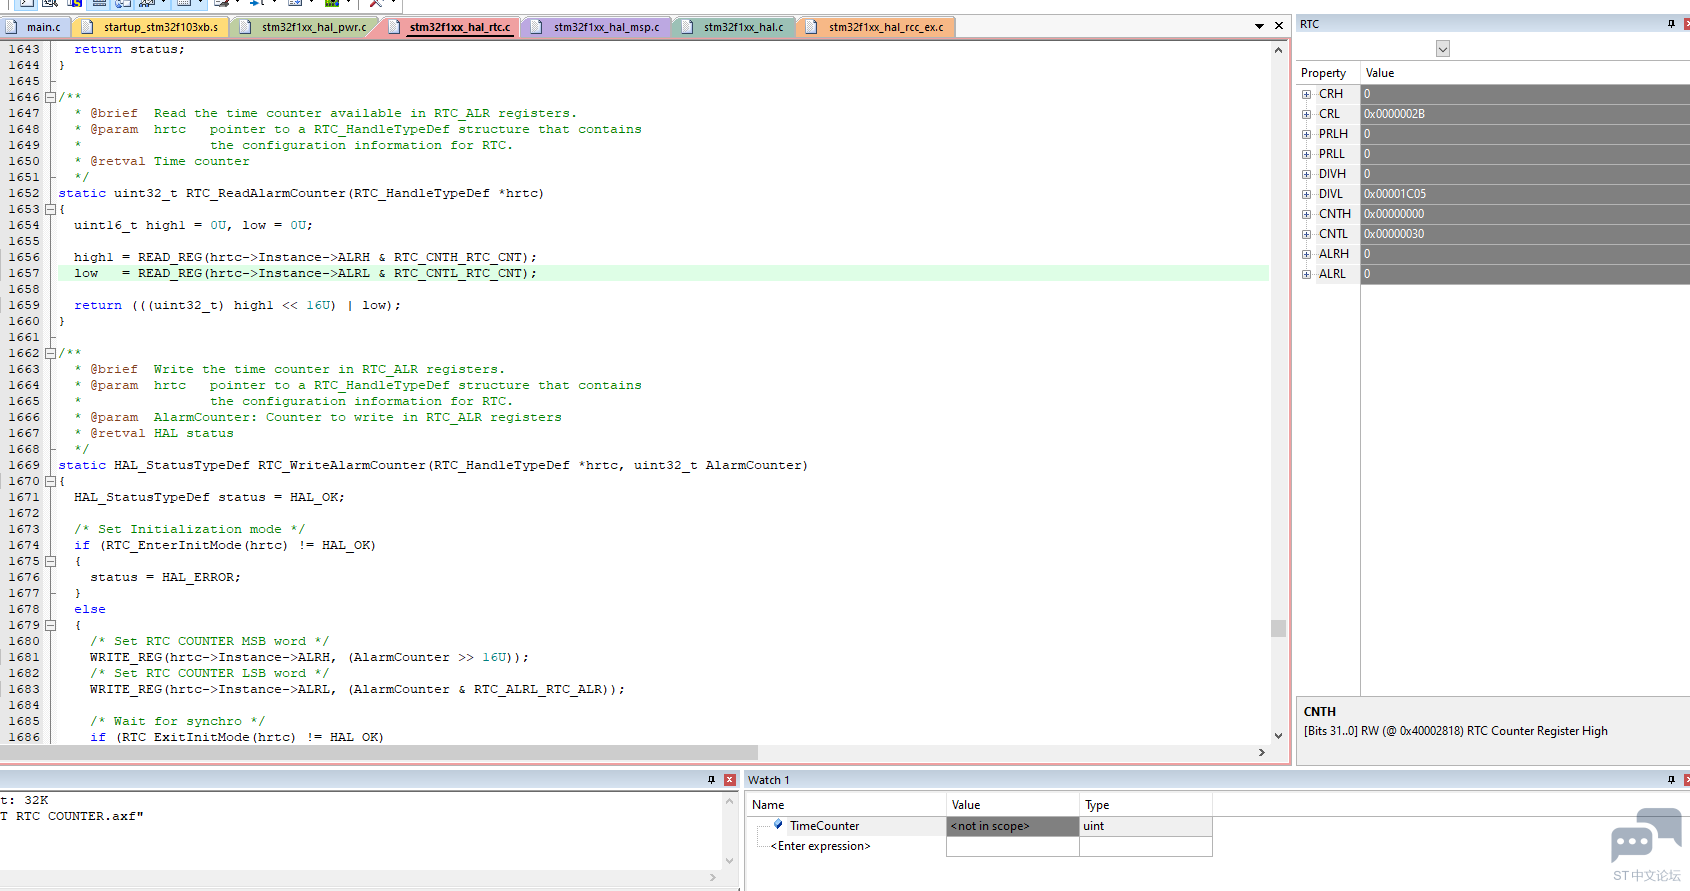
Task: Click the RTC_WriteAlarmCounter function name on line 1669
Action: click(341, 465)
